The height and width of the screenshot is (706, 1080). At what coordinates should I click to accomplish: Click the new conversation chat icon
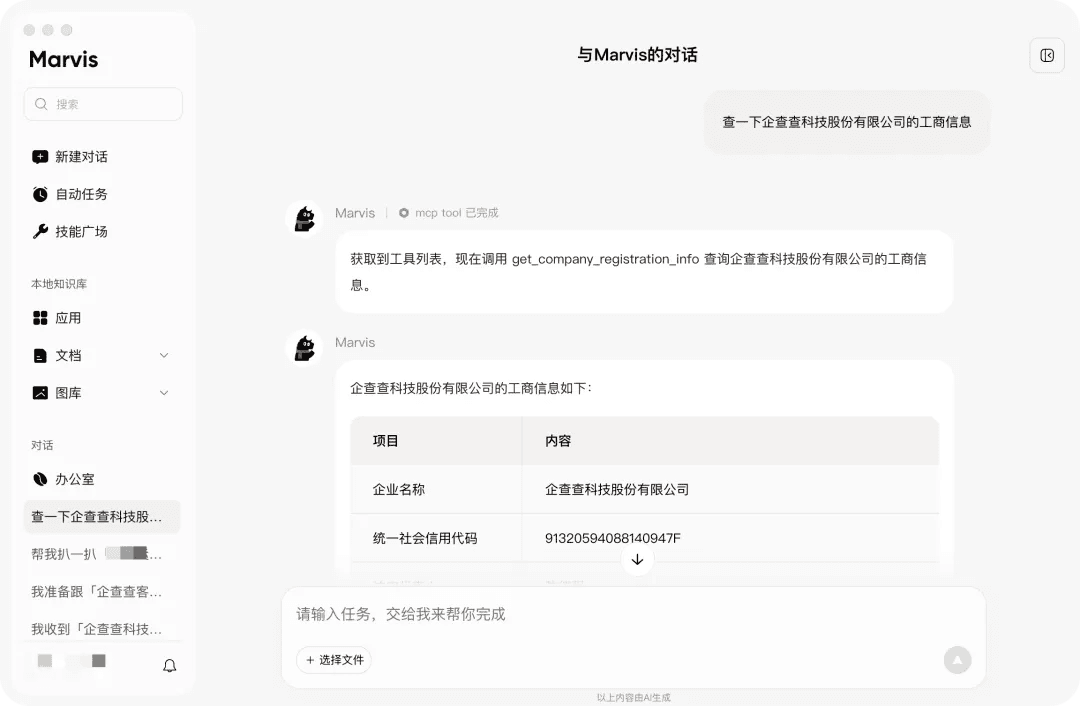point(40,157)
